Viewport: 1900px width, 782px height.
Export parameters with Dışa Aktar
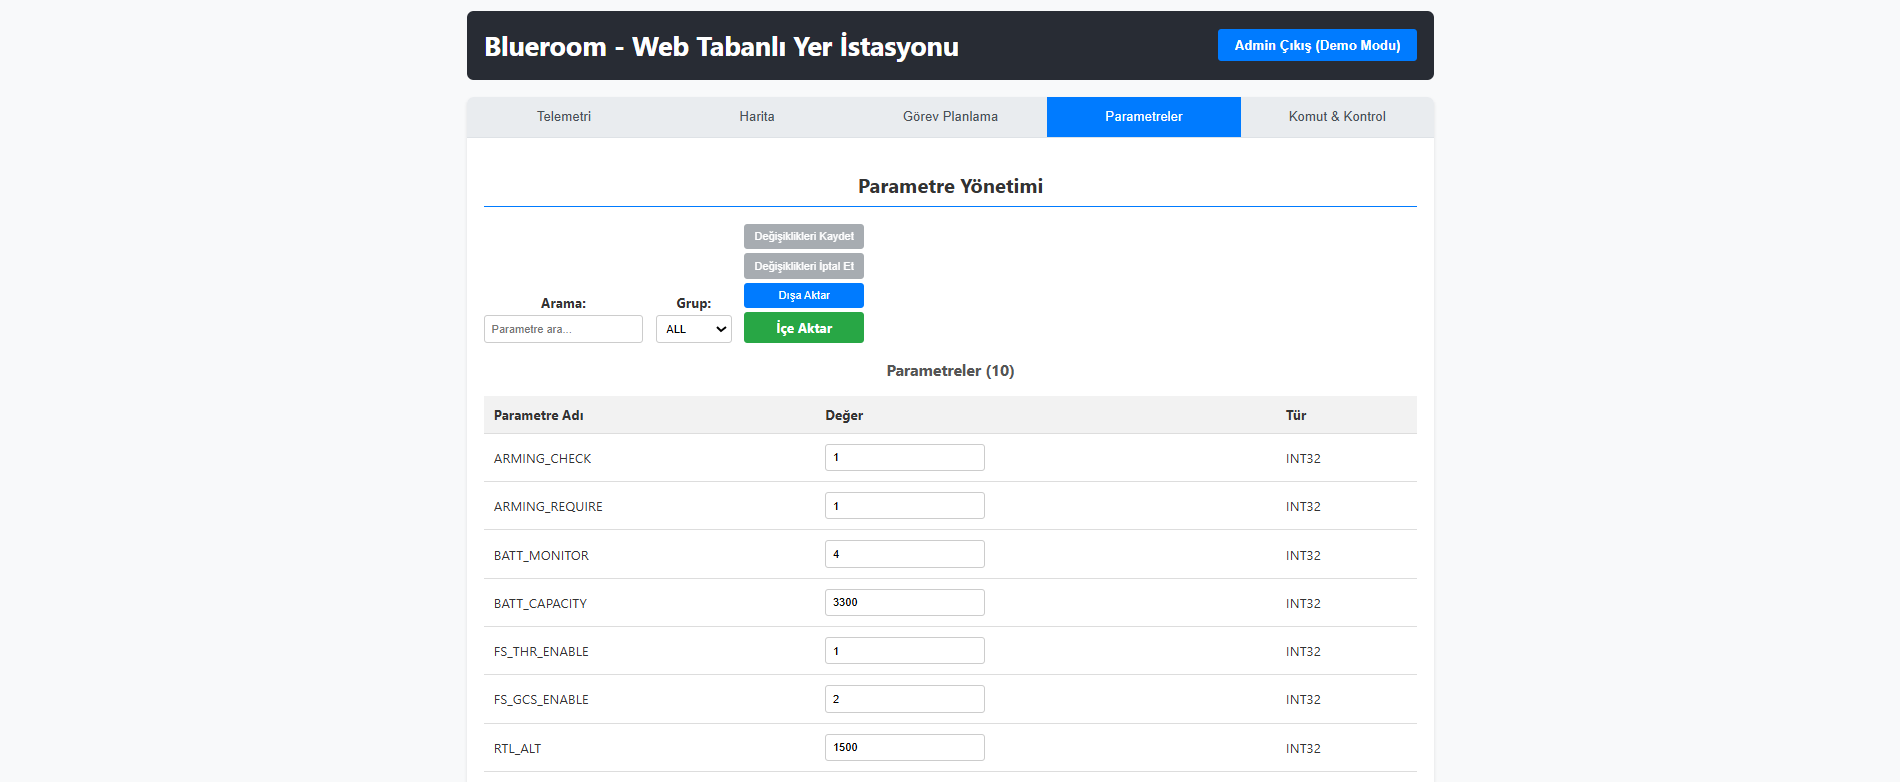click(x=803, y=296)
